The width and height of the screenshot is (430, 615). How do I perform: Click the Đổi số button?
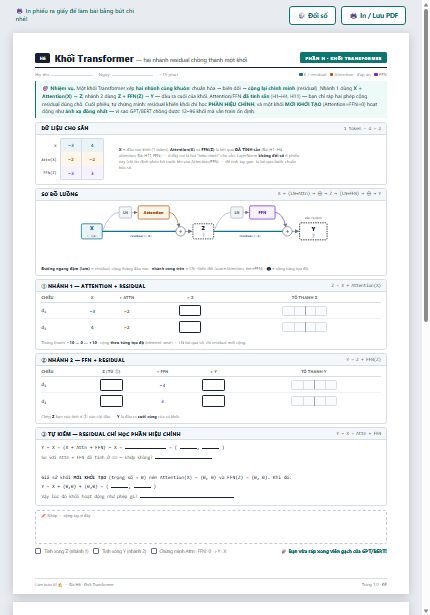point(312,16)
